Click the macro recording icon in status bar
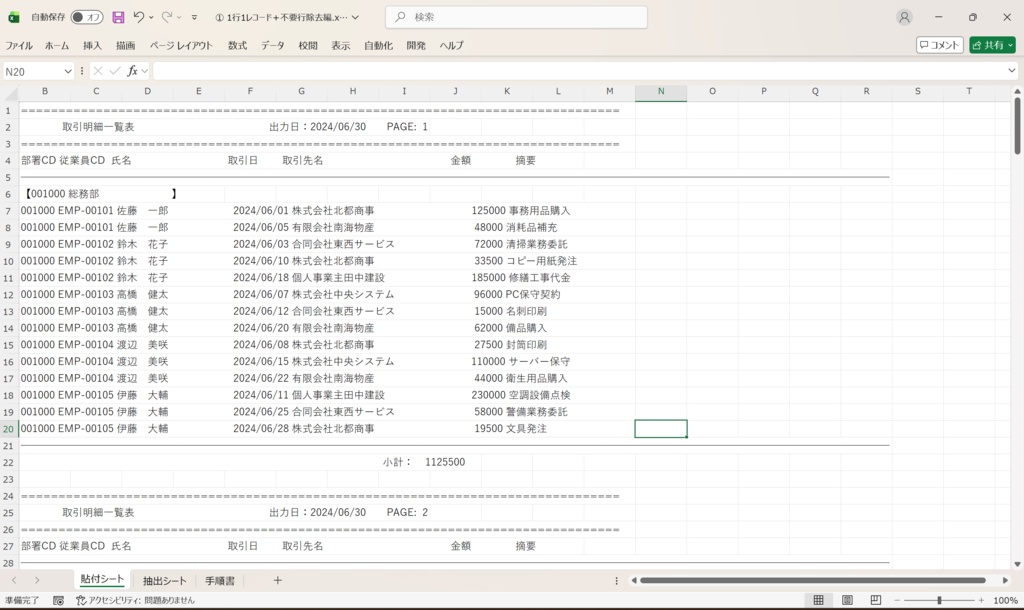The image size is (1024, 610). pyautogui.click(x=58, y=600)
